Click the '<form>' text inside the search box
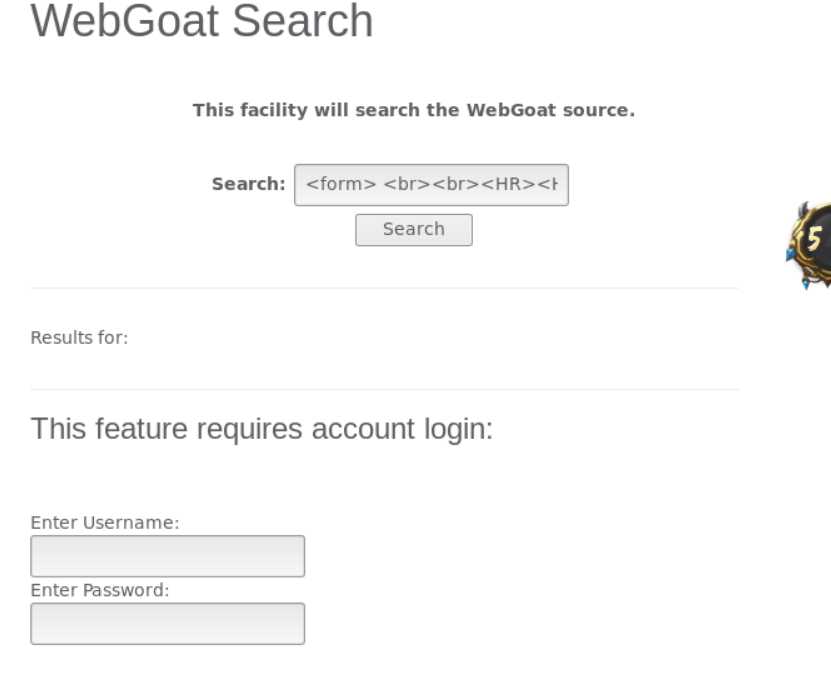This screenshot has width=831, height=682. point(341,184)
